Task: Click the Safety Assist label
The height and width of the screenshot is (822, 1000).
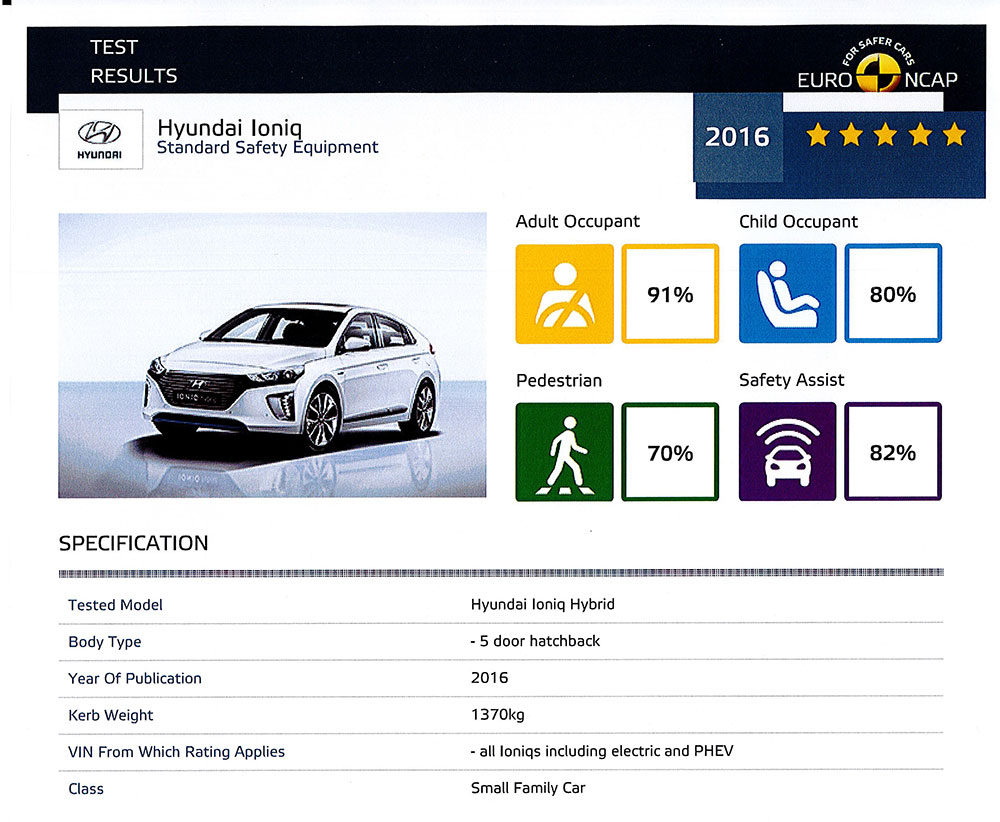Action: coord(791,380)
